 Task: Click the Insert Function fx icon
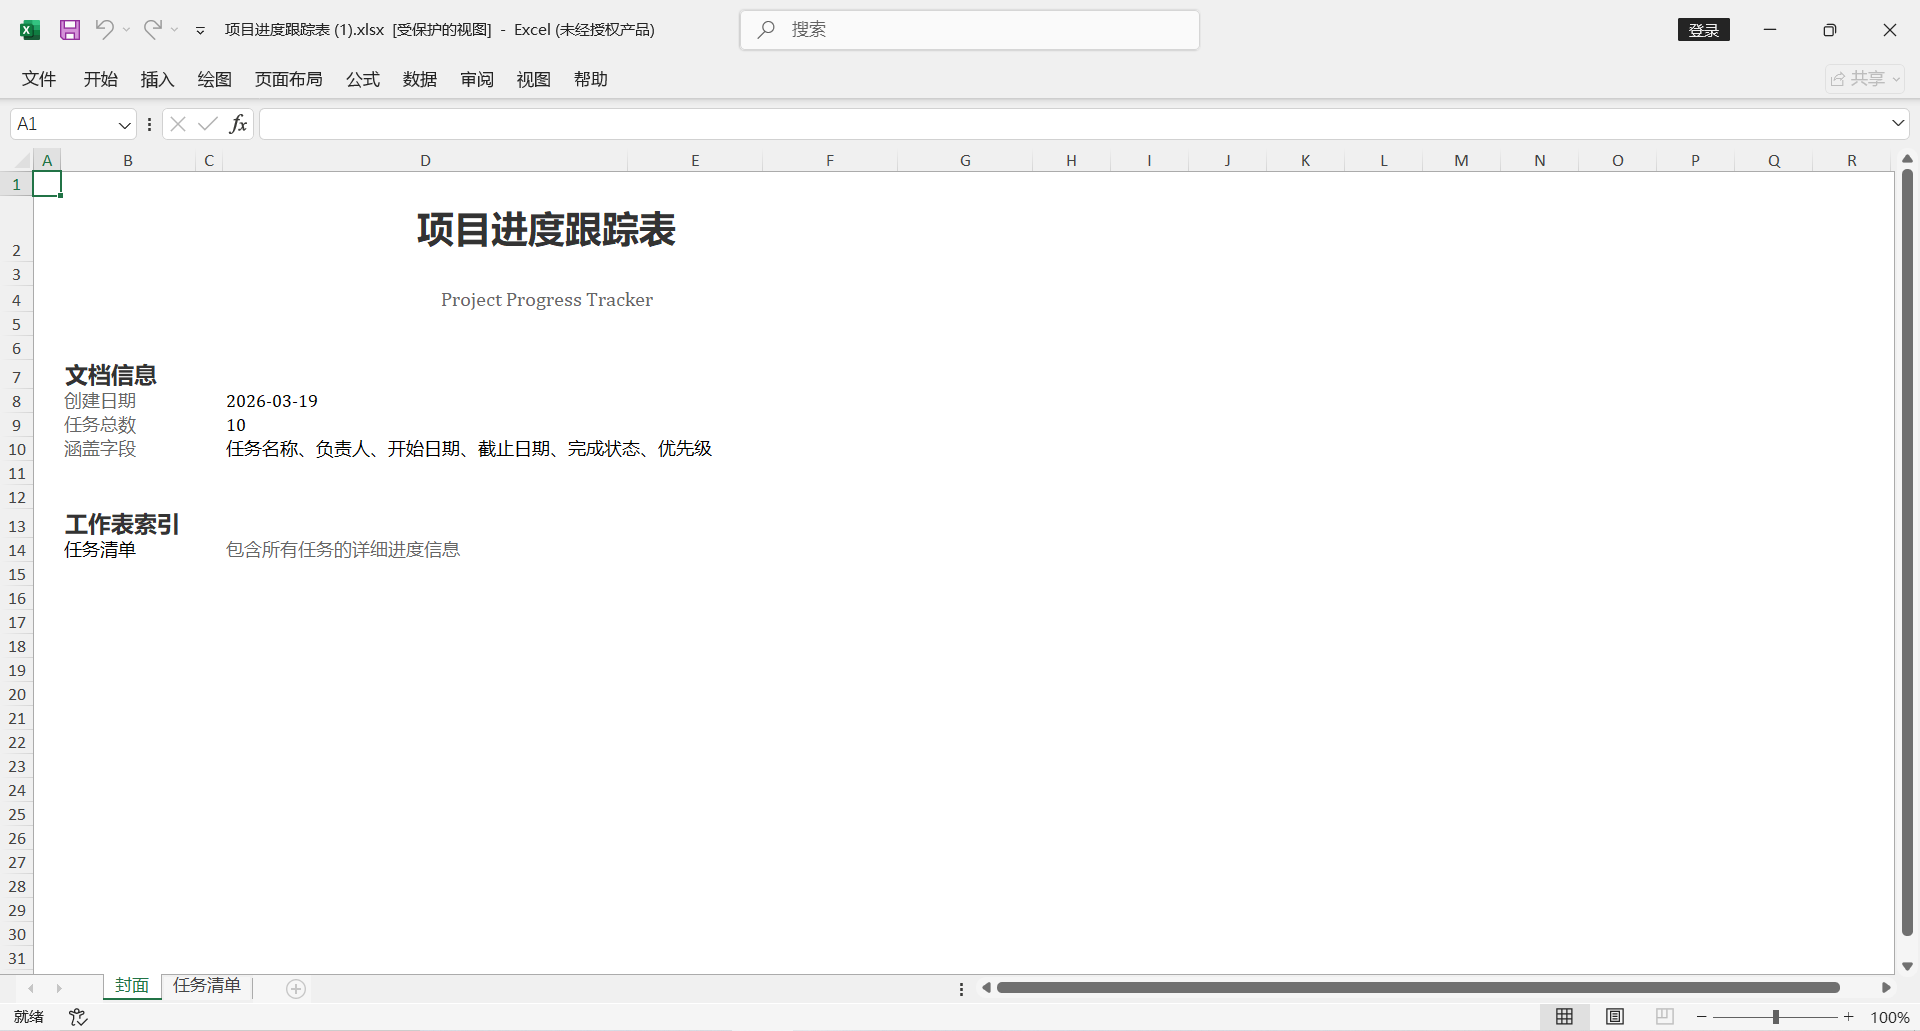[238, 124]
